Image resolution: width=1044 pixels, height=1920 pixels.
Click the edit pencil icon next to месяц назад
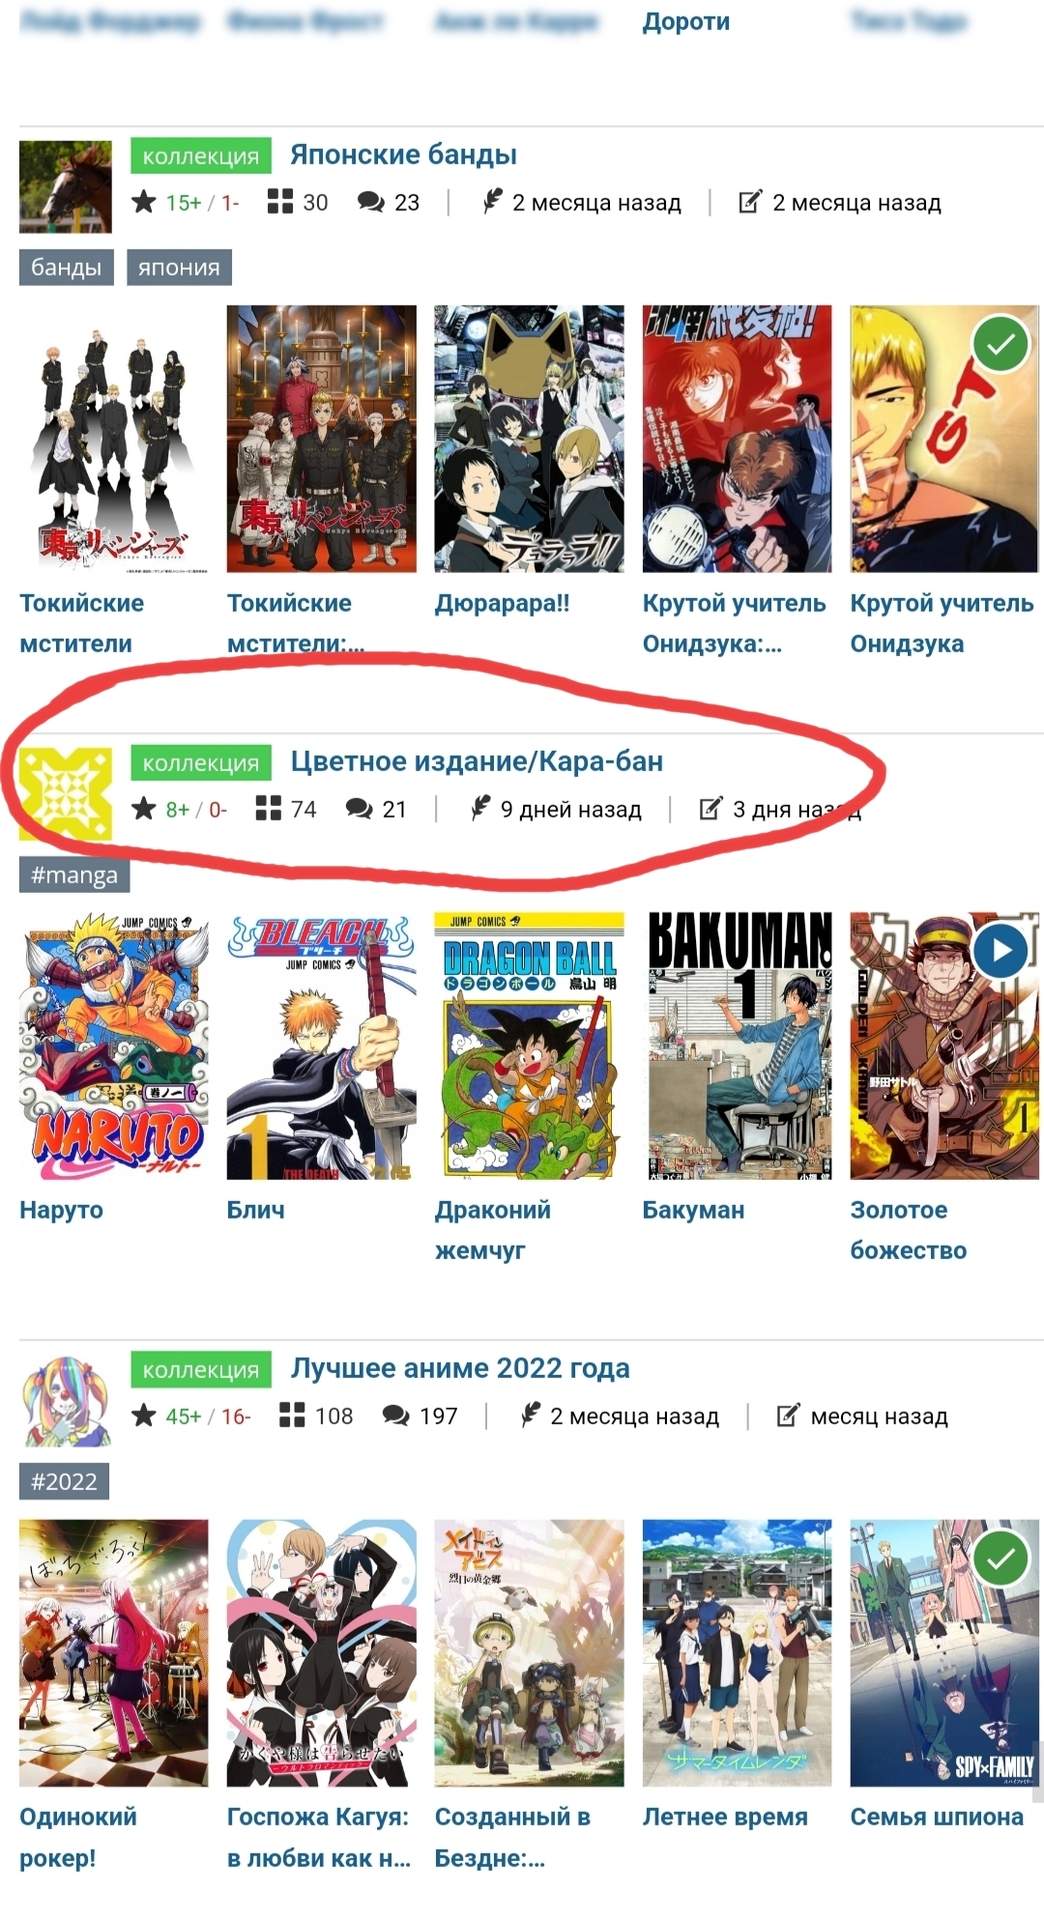[x=788, y=1415]
